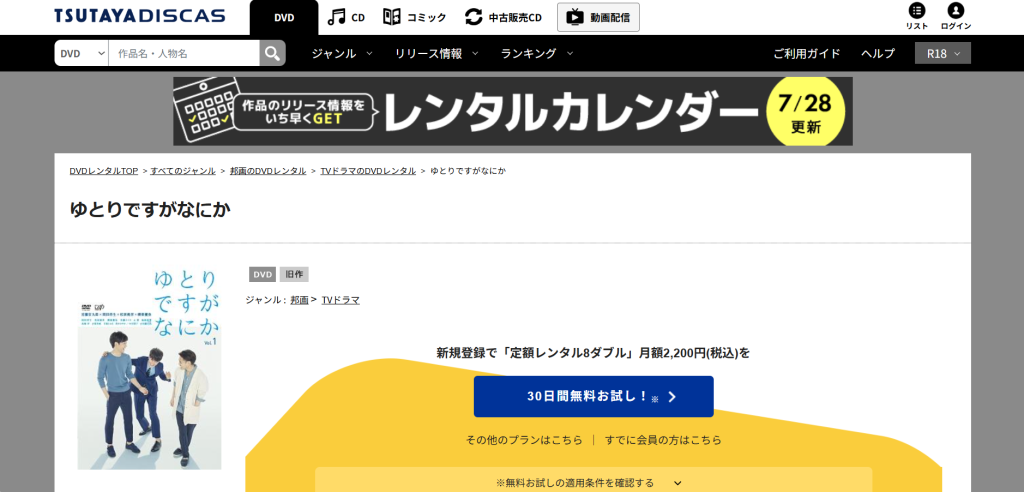Viewport: 1024px width, 492px height.
Task: Open すべてのジャンル breadcrumb
Action: coord(183,171)
